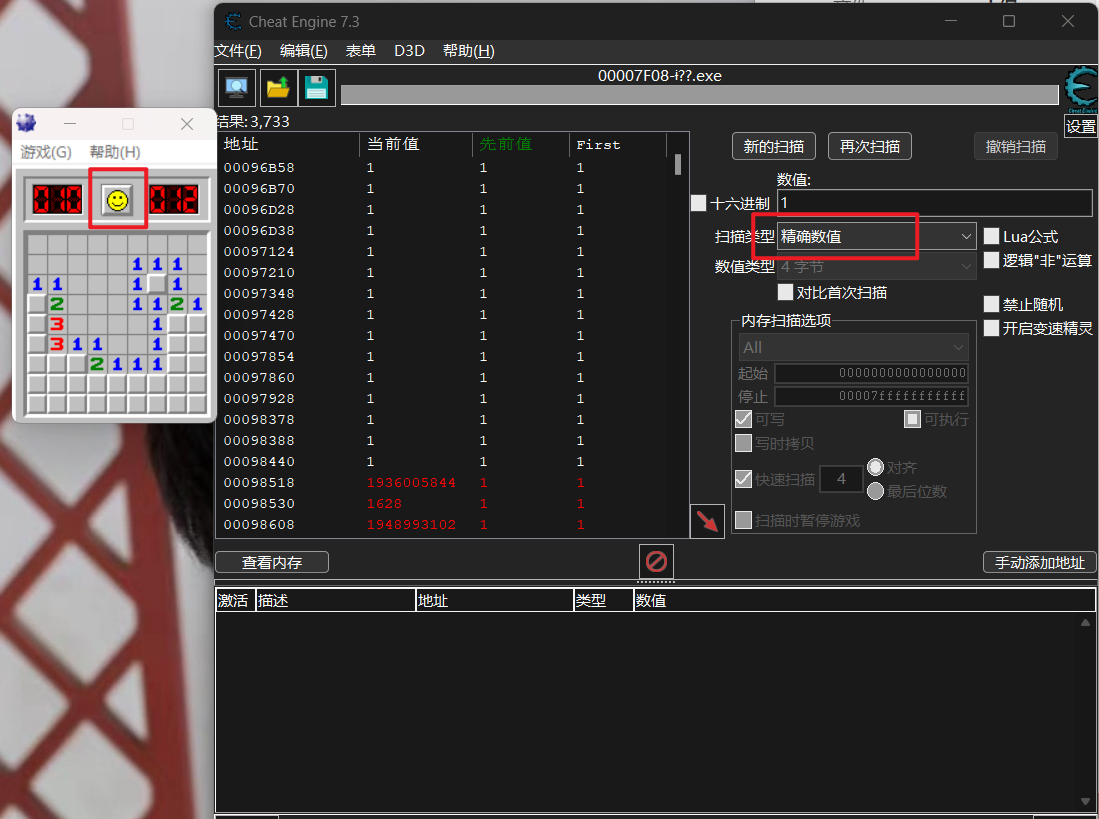Click the 查看内存 button
This screenshot has width=1099, height=819.
pos(272,563)
